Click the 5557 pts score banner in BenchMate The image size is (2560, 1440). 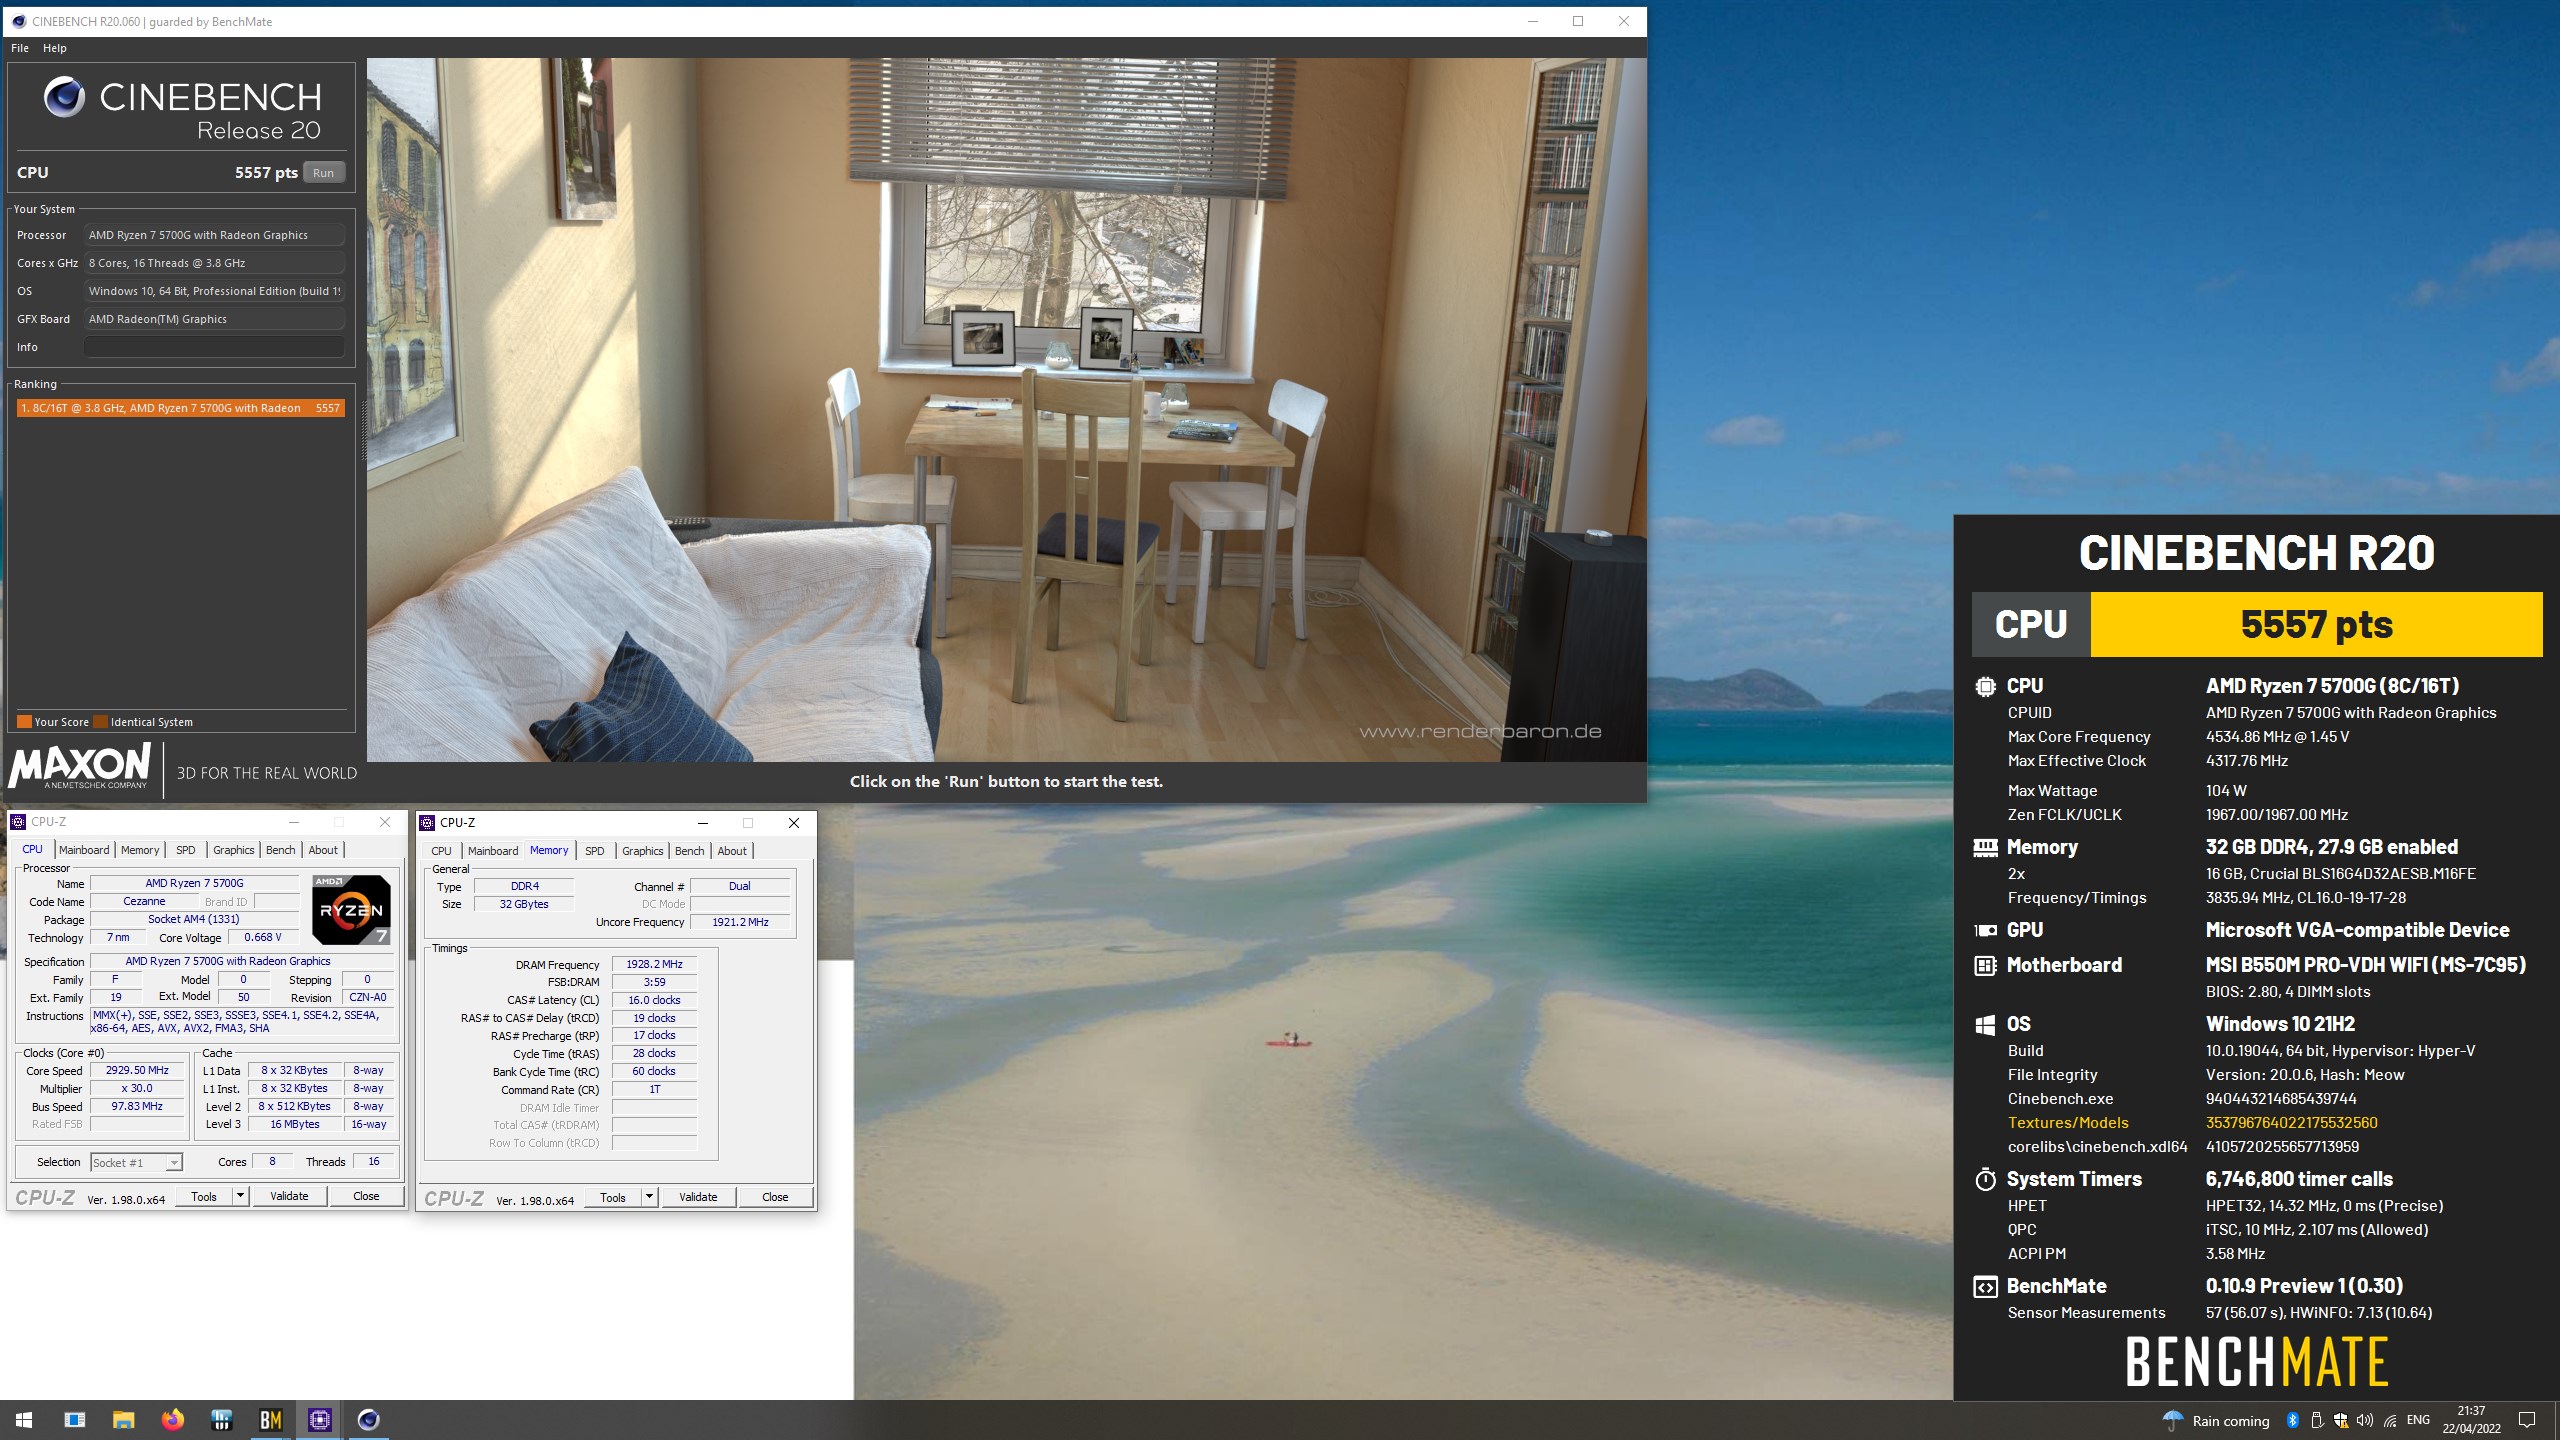[x=2316, y=624]
